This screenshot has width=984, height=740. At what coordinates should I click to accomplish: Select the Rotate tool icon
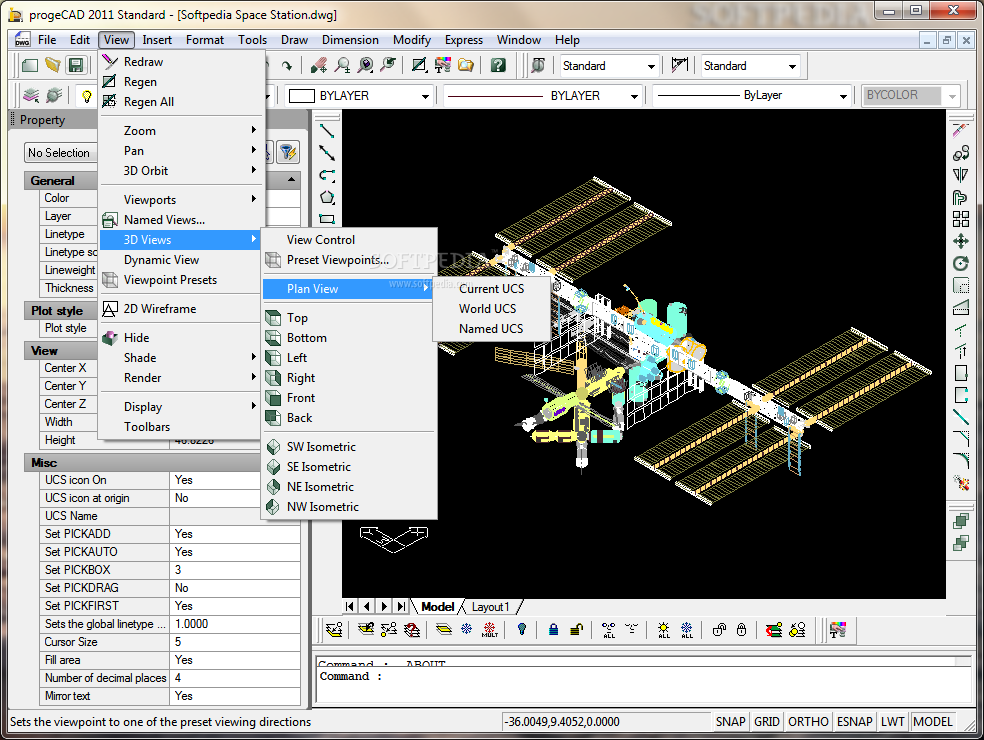click(x=961, y=263)
